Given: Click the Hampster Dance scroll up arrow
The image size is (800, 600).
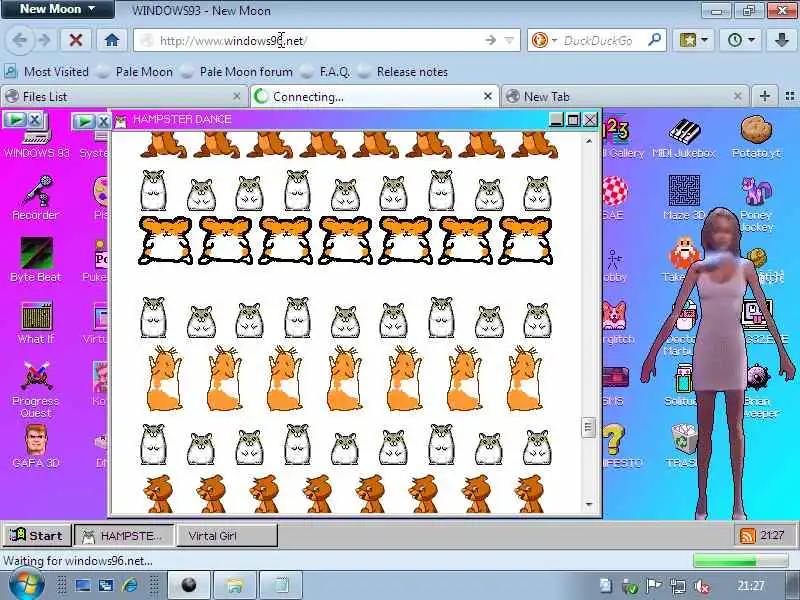Looking at the screenshot, I should pos(589,141).
